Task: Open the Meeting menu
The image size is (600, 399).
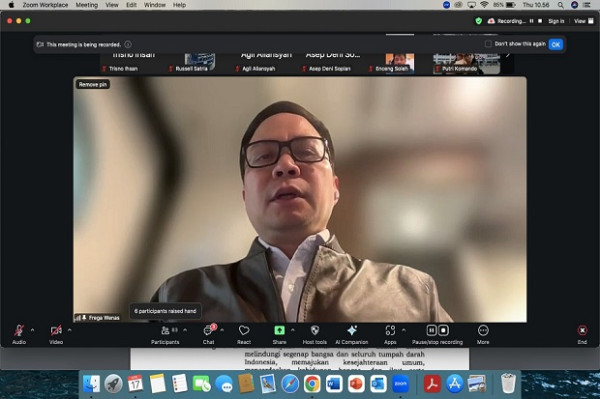Action: (x=86, y=5)
